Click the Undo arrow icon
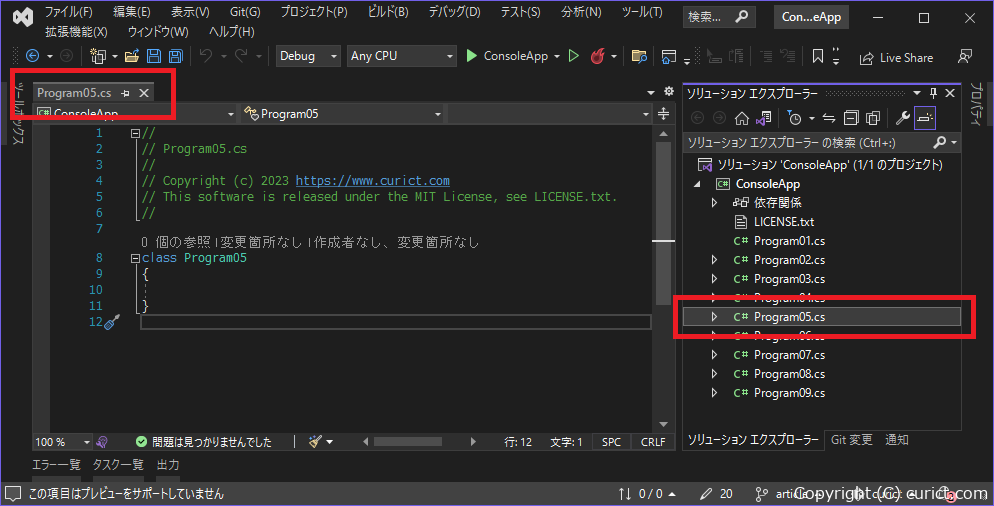Viewport: 994px width, 506px height. point(206,56)
